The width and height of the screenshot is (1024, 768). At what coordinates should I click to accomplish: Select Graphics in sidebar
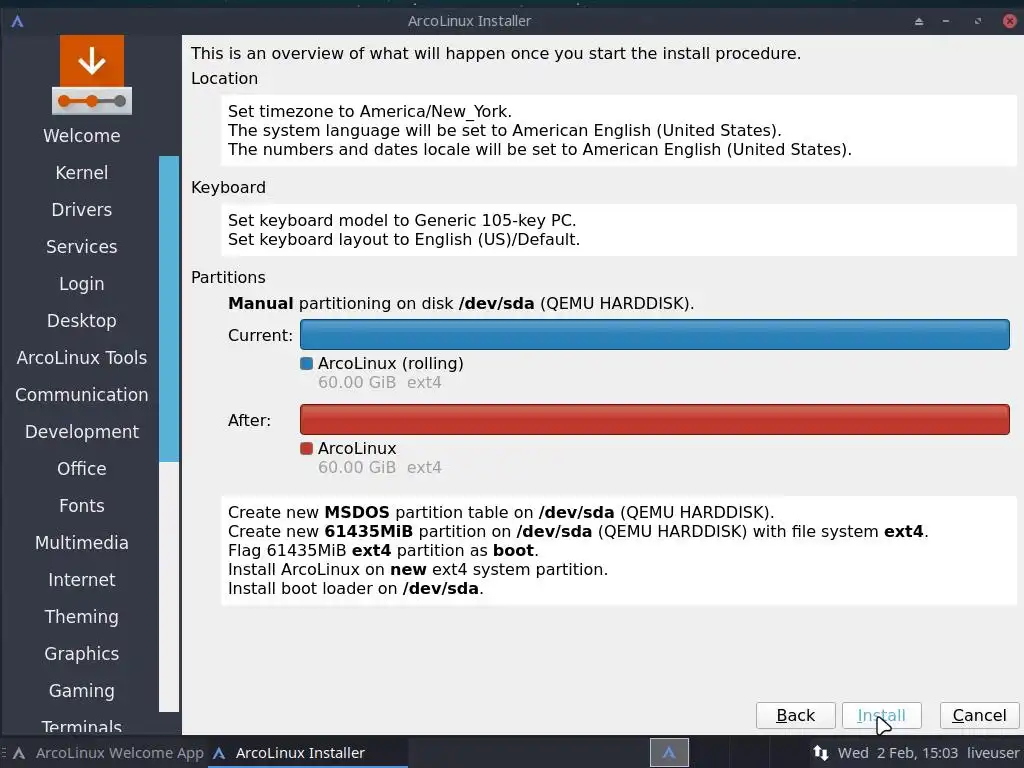82,654
